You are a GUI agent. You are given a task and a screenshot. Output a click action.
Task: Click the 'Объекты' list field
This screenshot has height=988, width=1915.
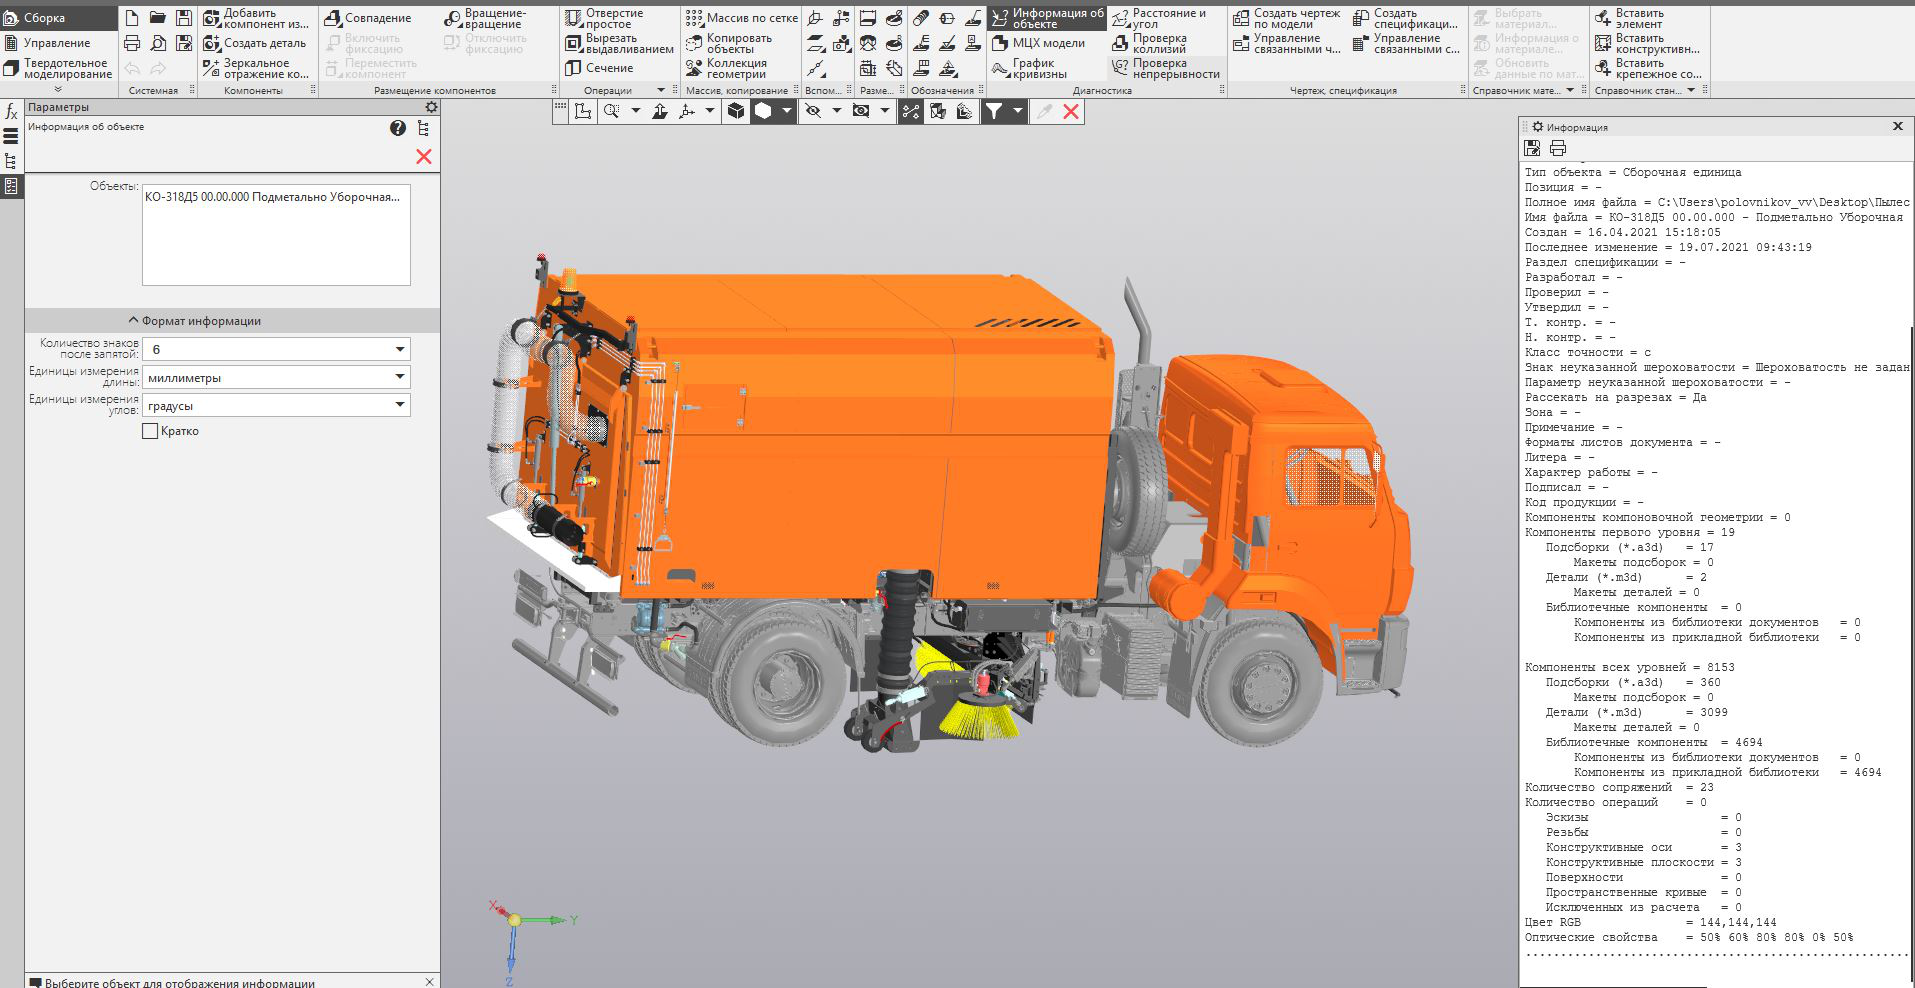[x=276, y=235]
